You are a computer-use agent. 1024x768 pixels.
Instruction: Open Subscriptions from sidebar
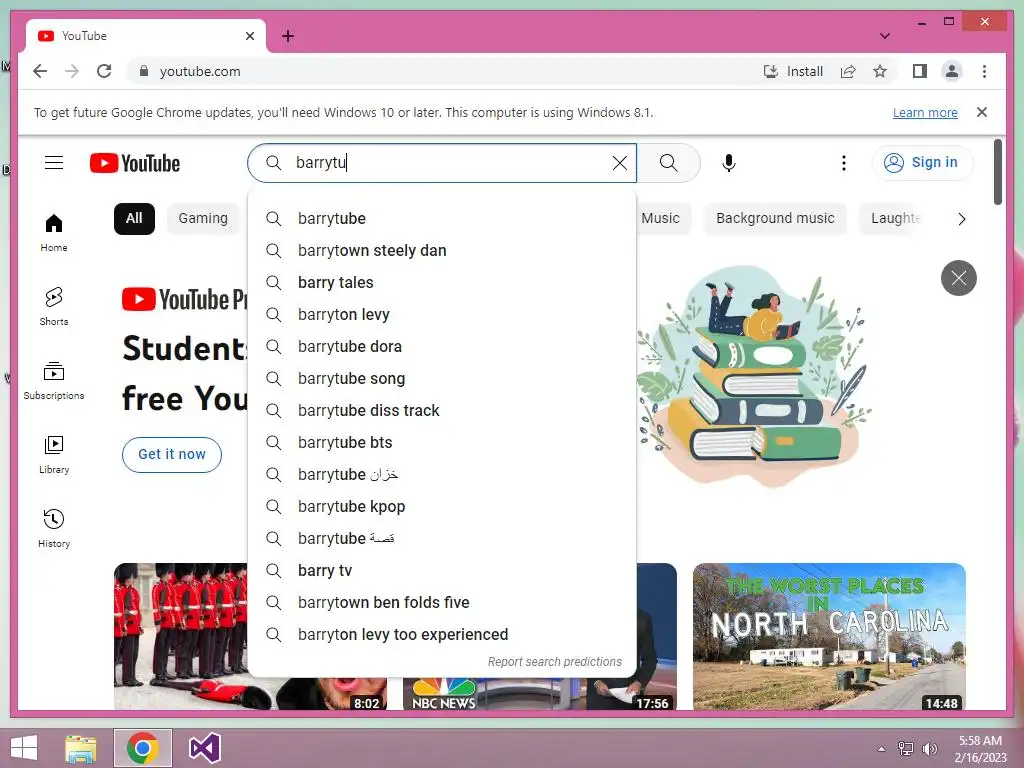(54, 381)
